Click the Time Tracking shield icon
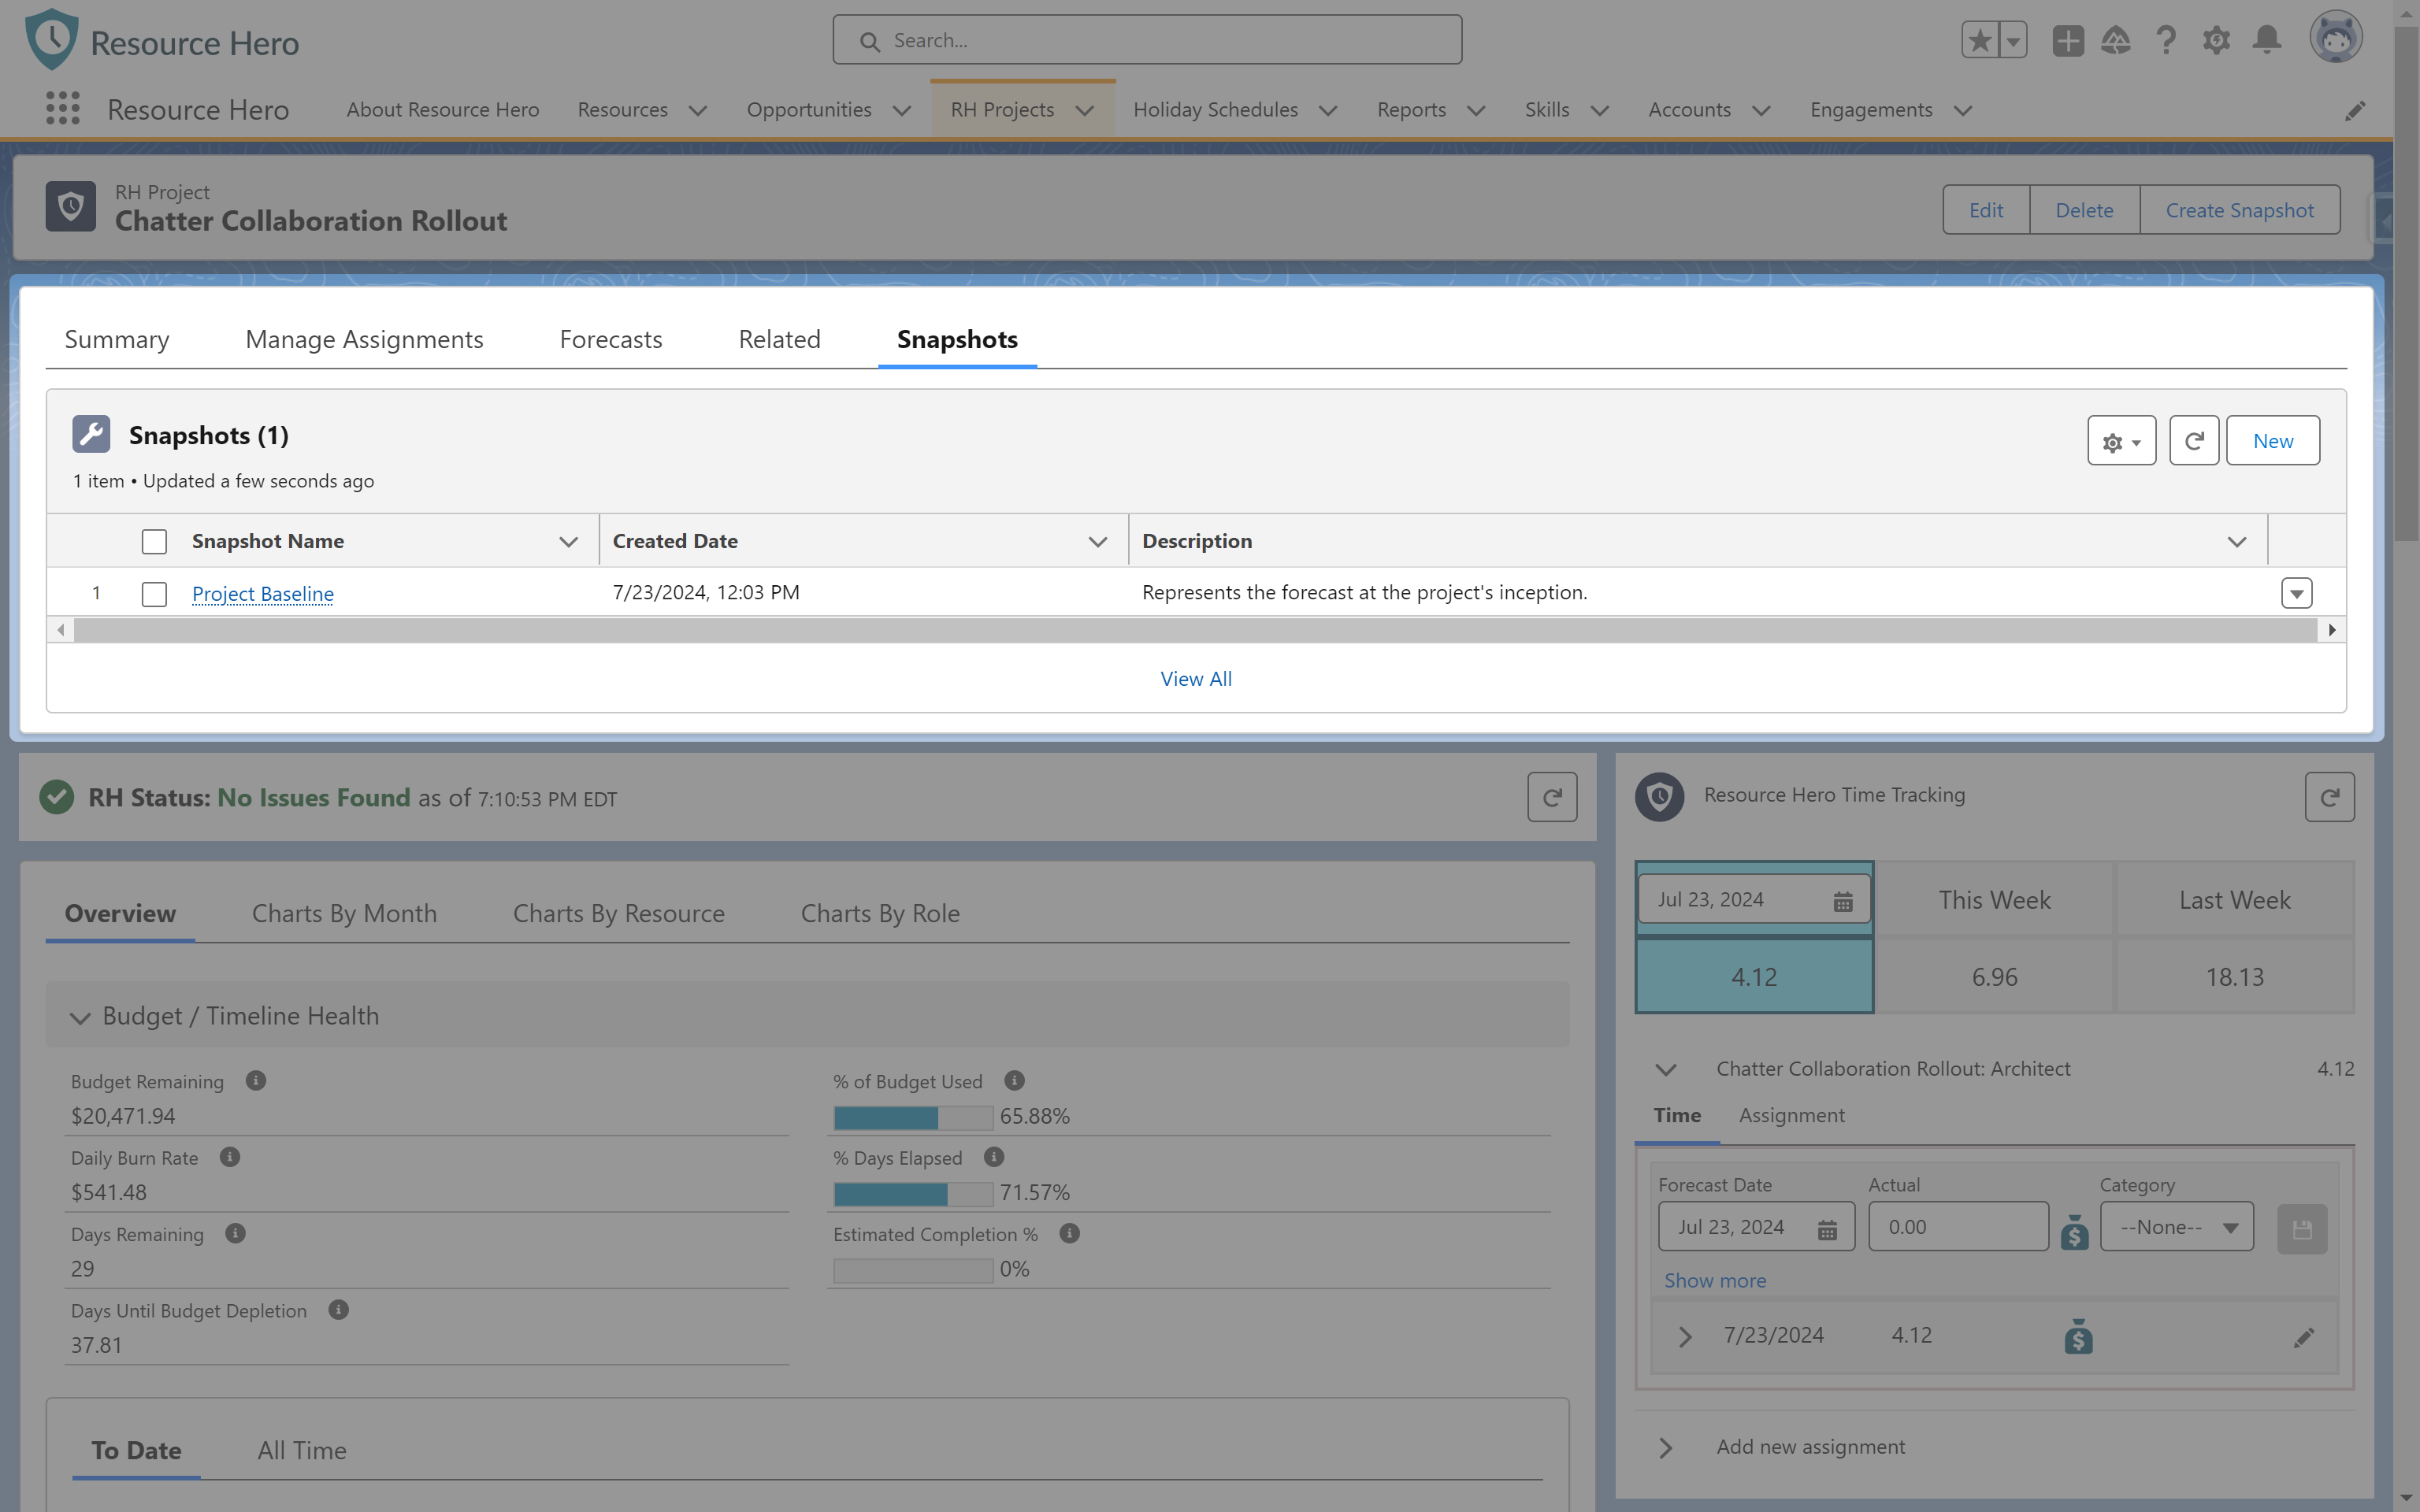Image resolution: width=2420 pixels, height=1512 pixels. [x=1660, y=796]
